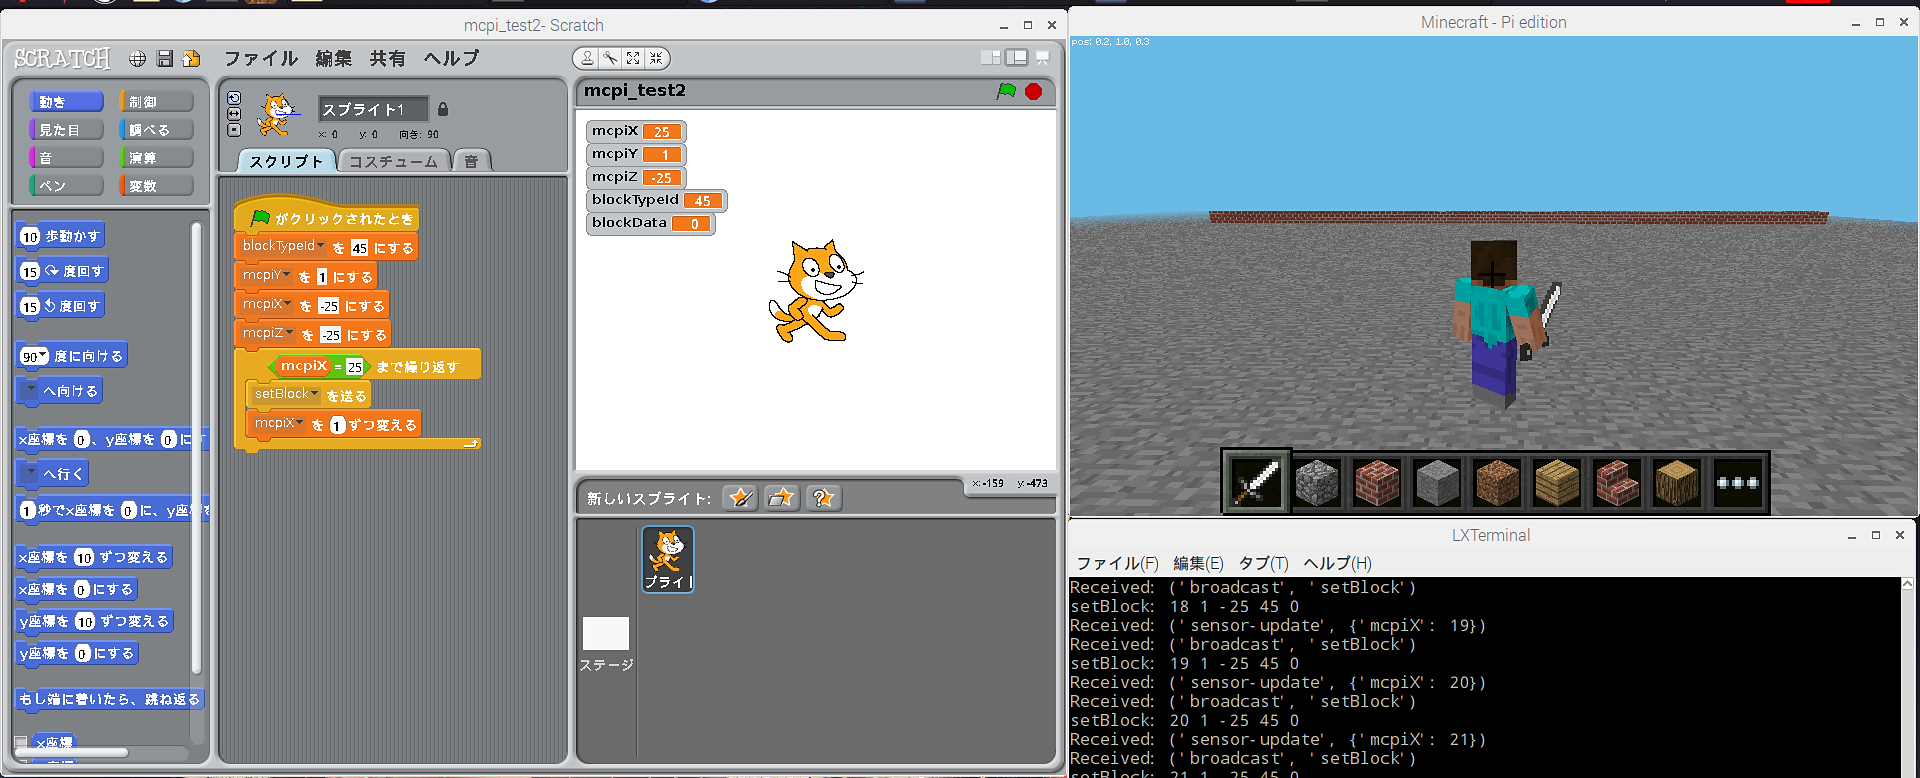Open 編集(E) menu in LXTerminal
1920x778 pixels.
coord(1198,563)
